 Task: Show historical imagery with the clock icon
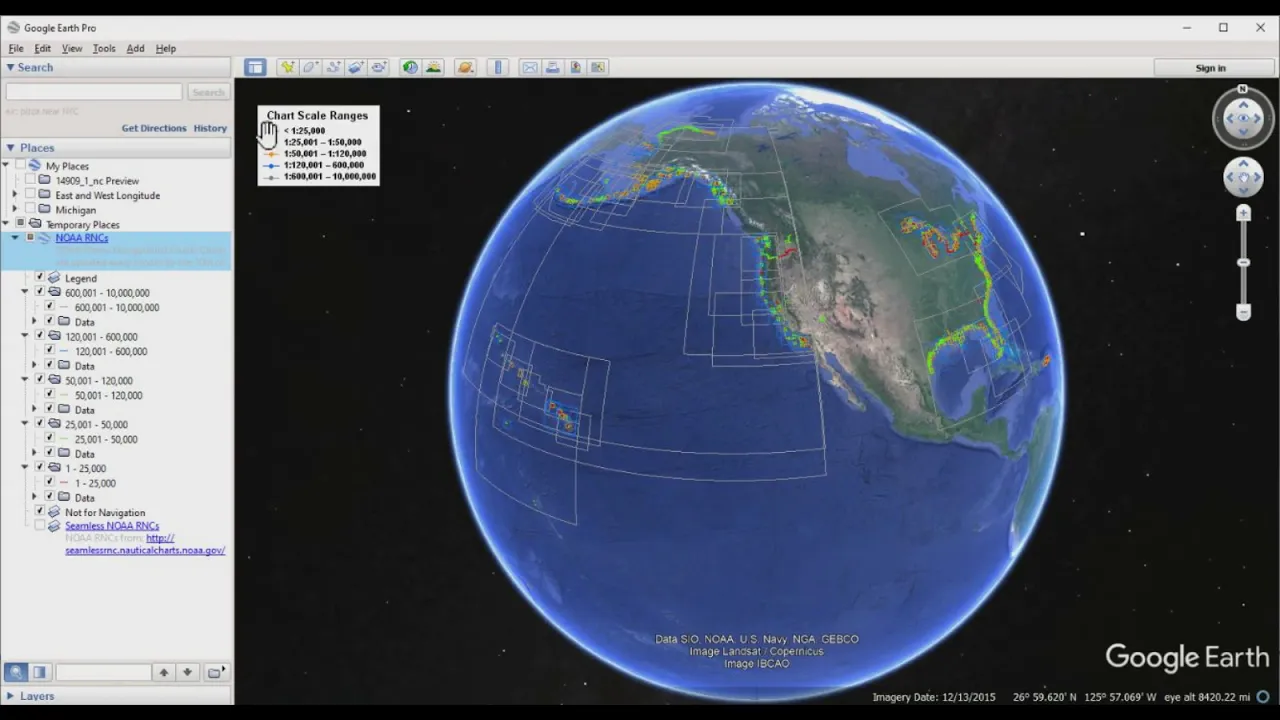410,67
